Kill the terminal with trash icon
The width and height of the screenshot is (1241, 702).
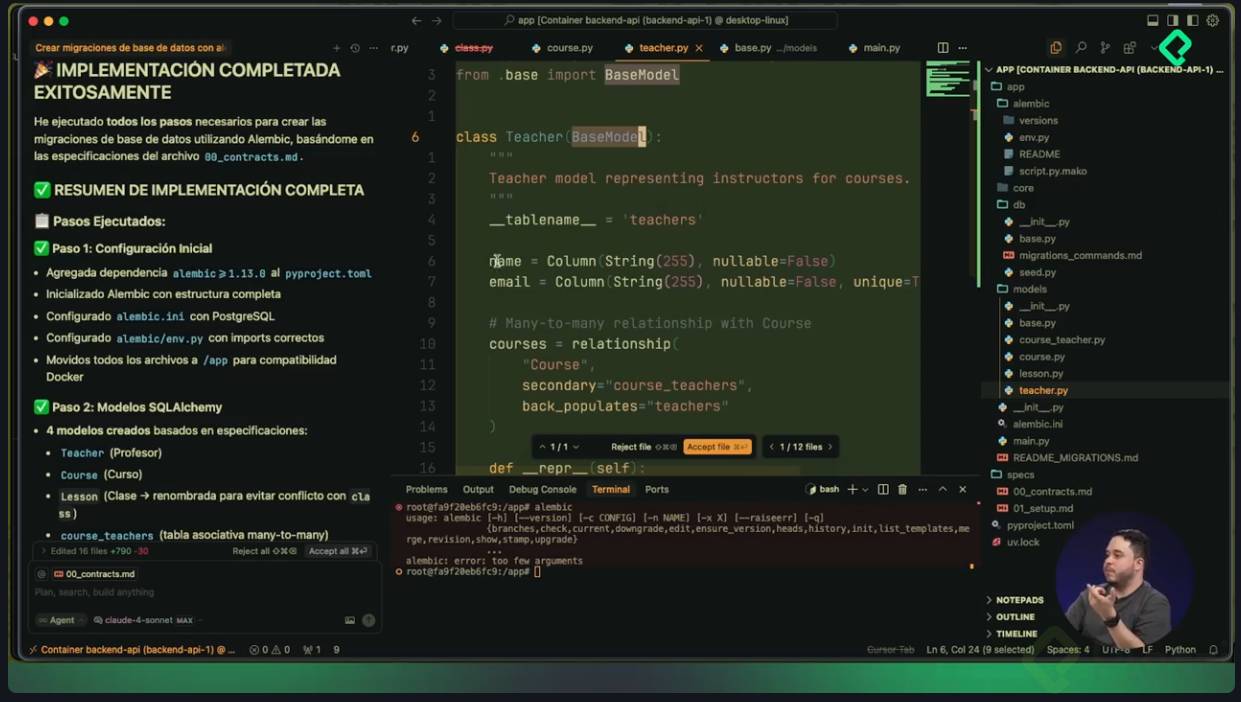902,489
